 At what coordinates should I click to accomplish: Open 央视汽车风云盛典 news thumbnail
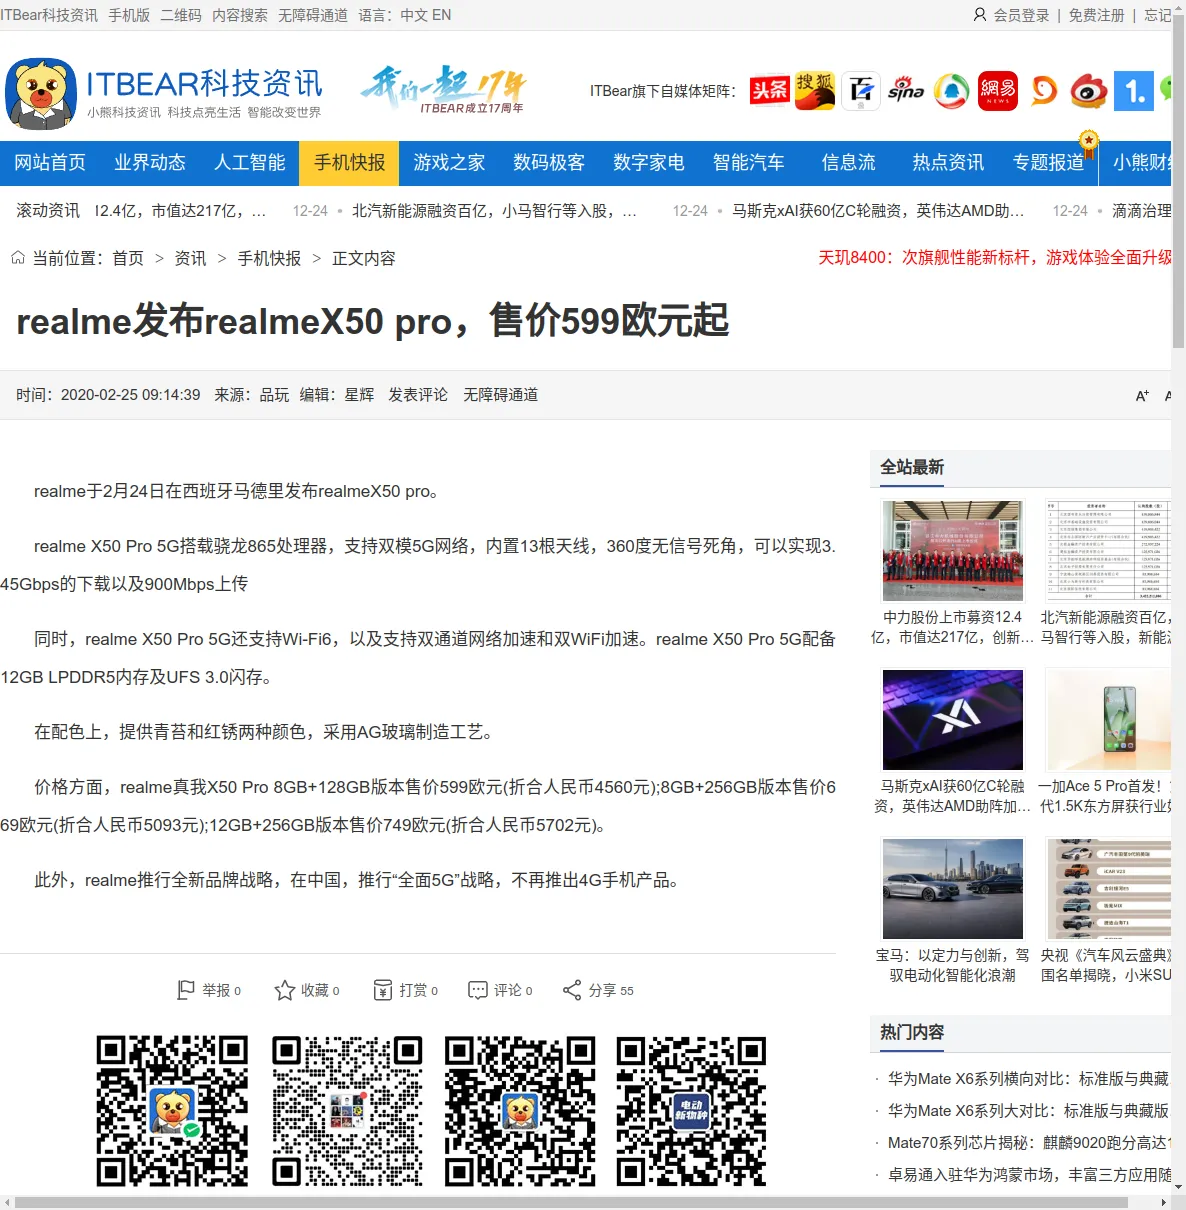point(1108,889)
